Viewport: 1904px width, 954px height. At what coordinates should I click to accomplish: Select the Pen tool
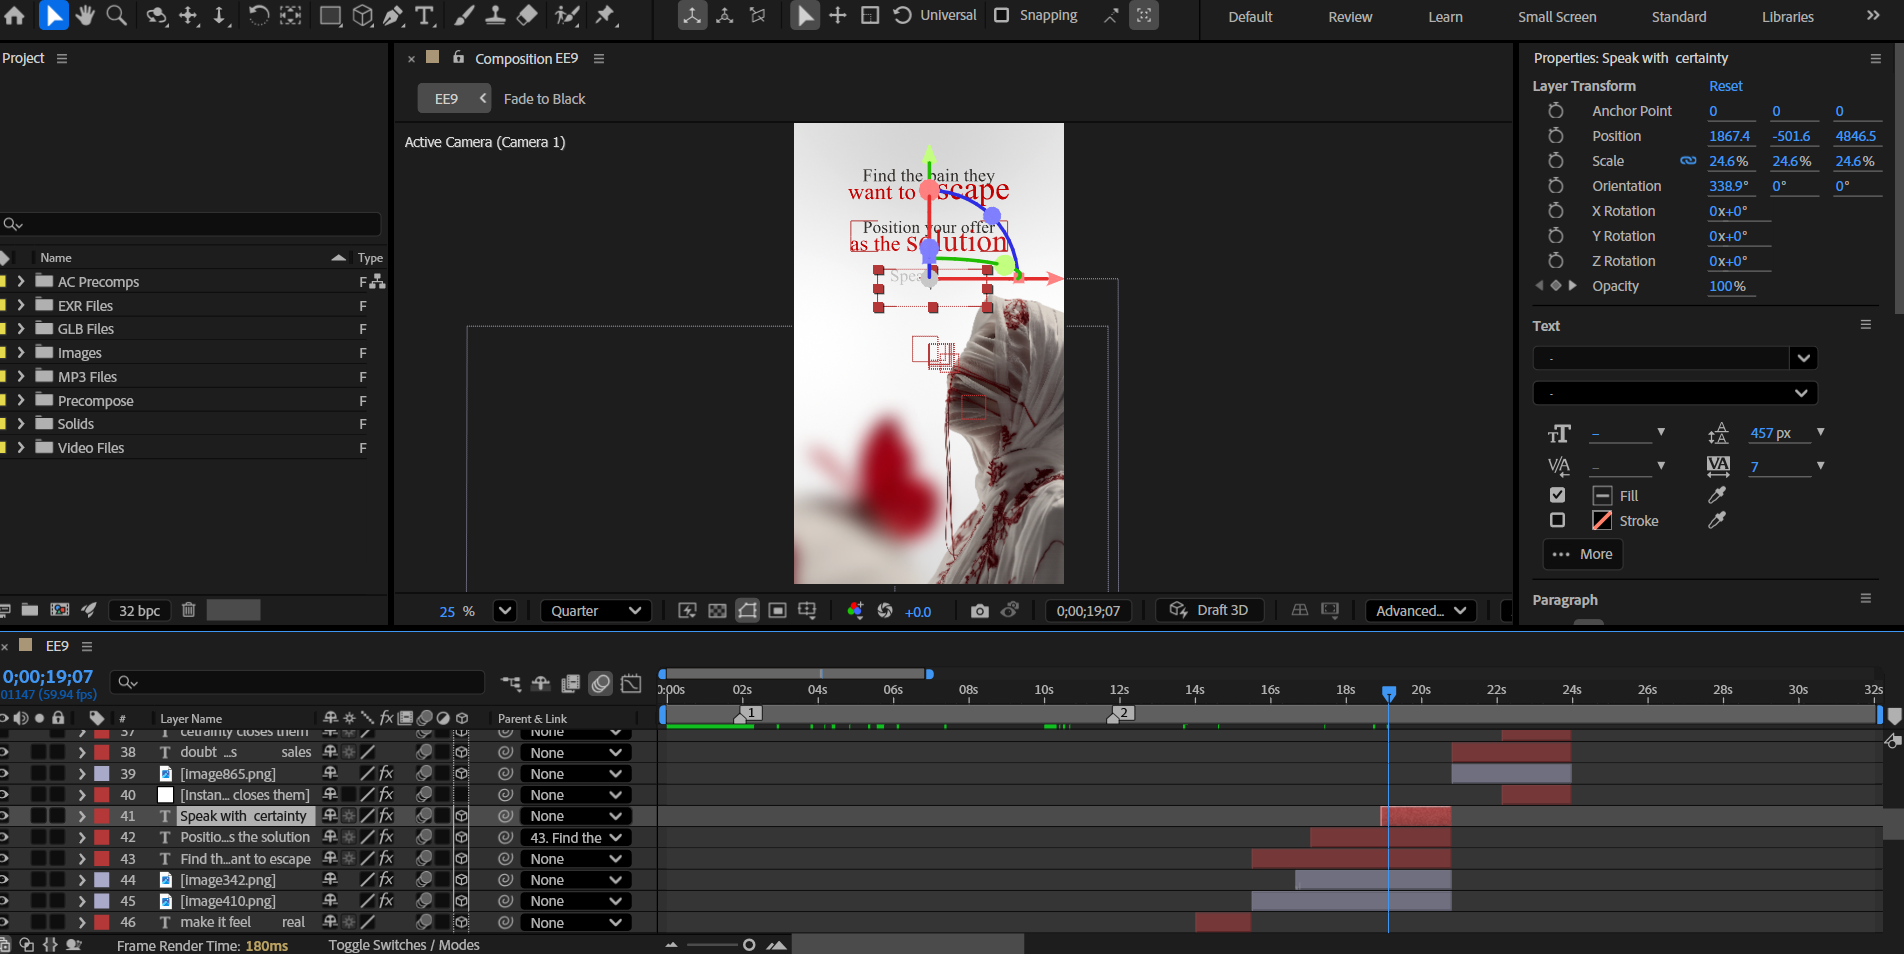(394, 15)
